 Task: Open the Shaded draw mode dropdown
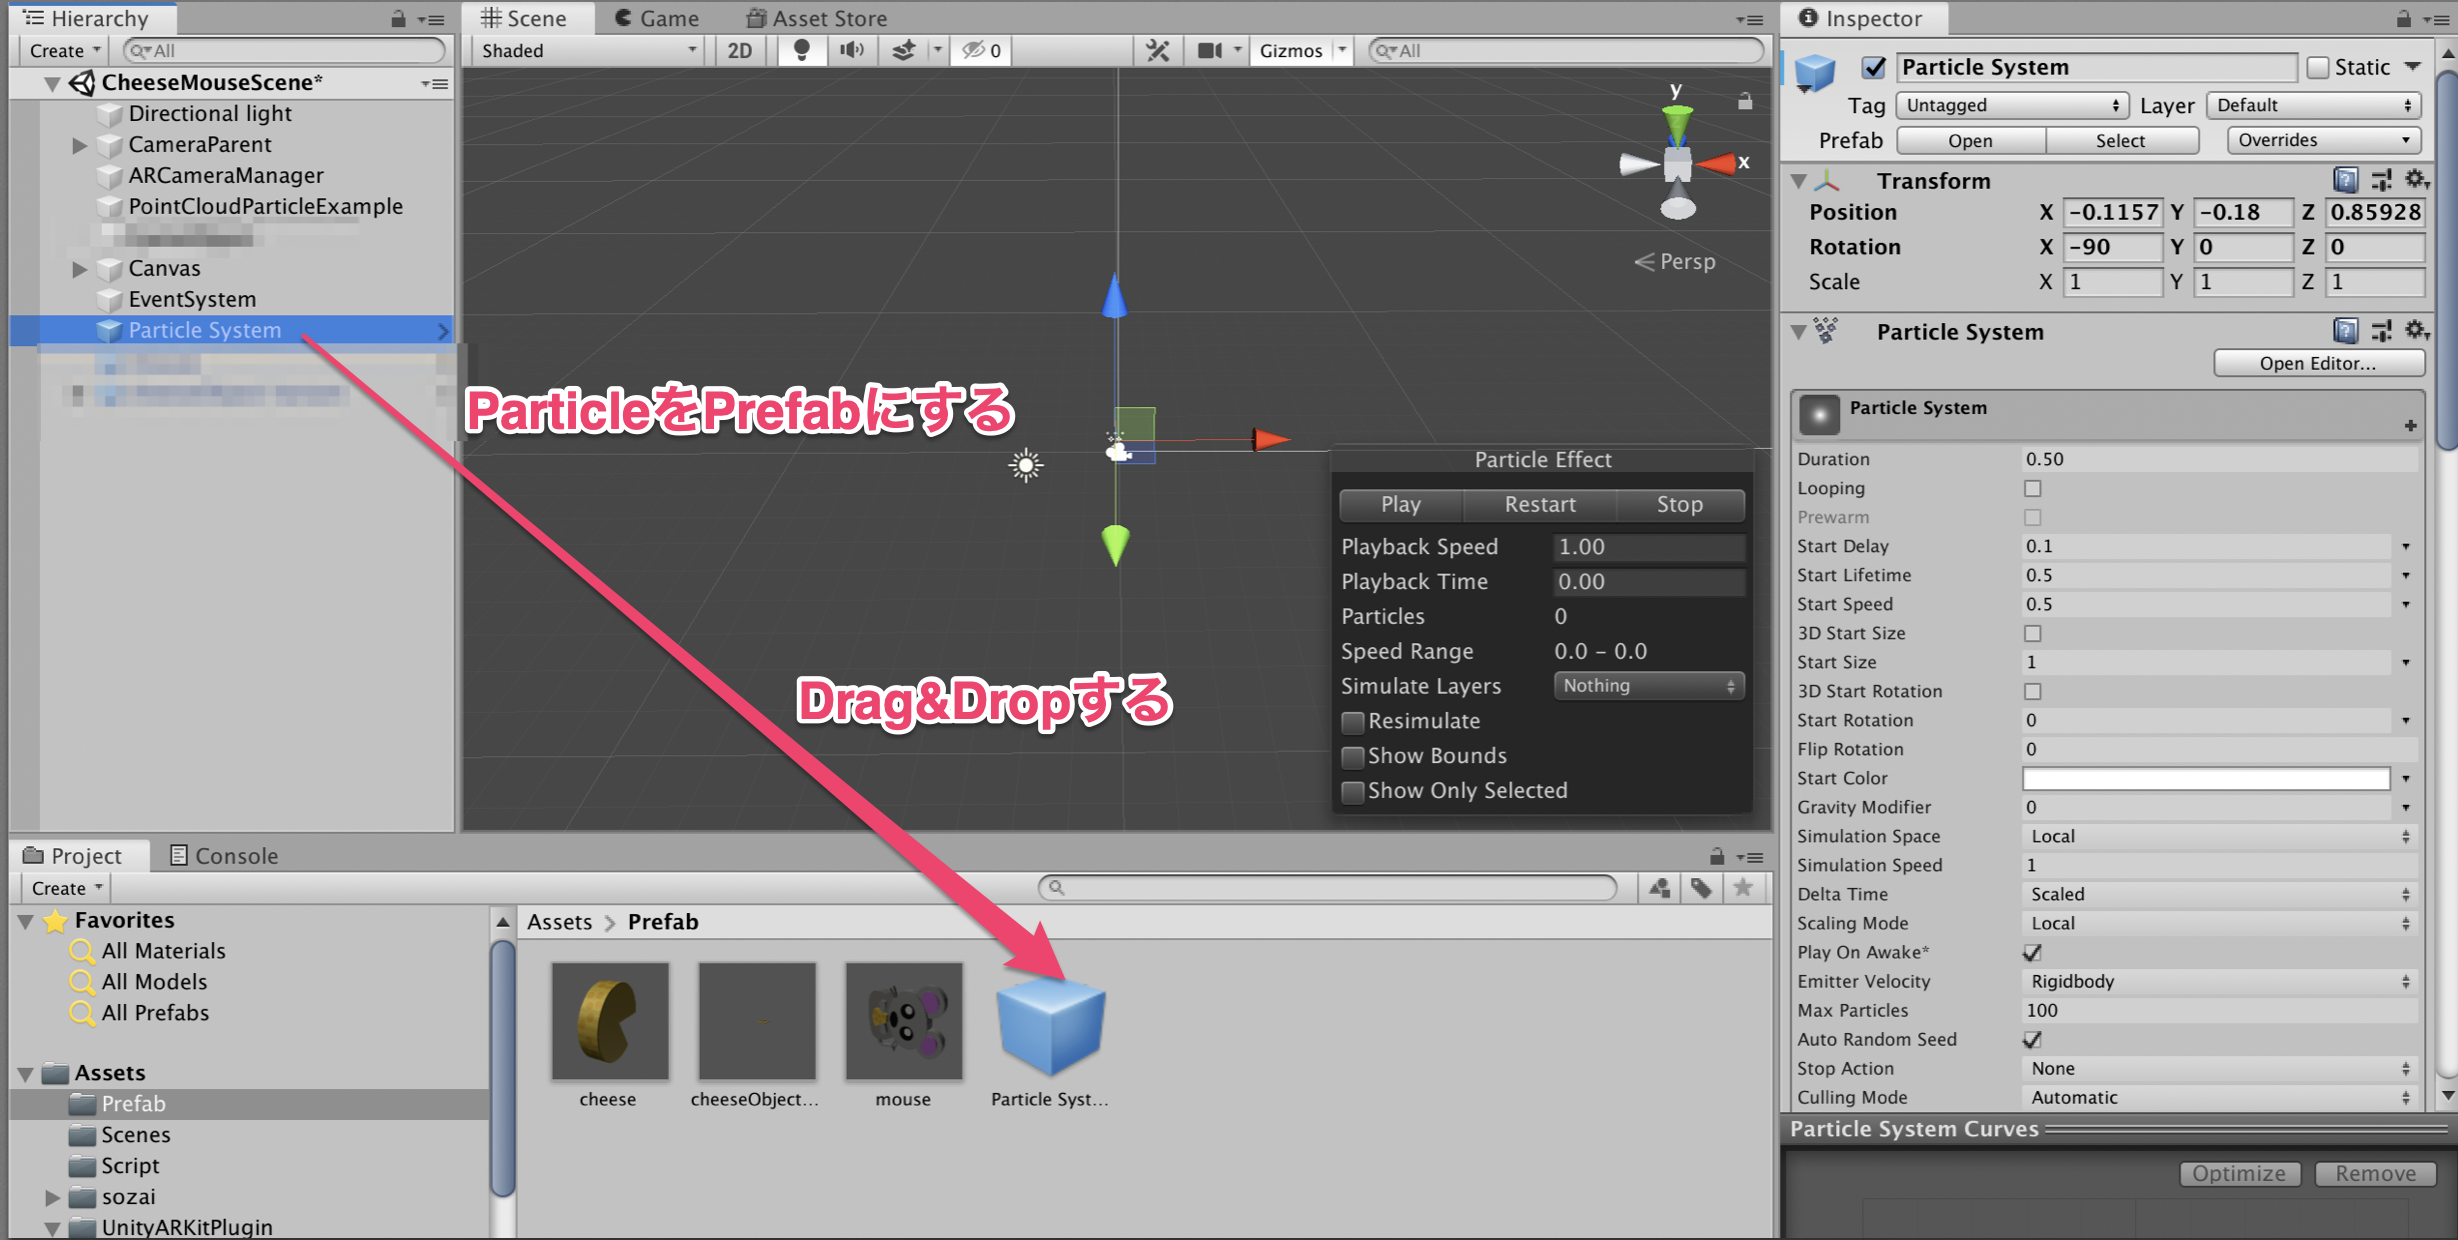tap(588, 50)
